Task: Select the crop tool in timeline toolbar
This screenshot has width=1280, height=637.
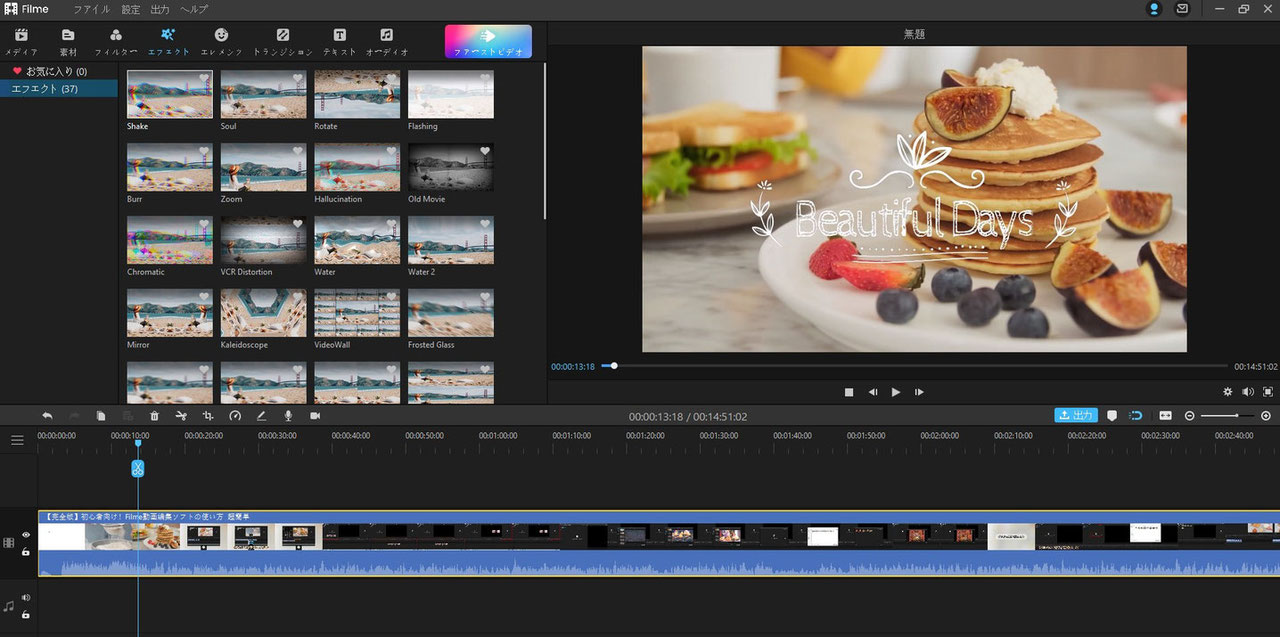Action: click(x=208, y=416)
